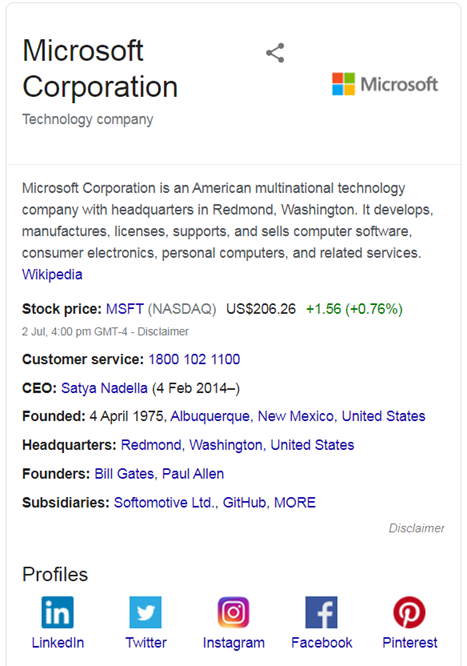
Task: Call customer service number 1800 102 1100
Action: coord(194,359)
